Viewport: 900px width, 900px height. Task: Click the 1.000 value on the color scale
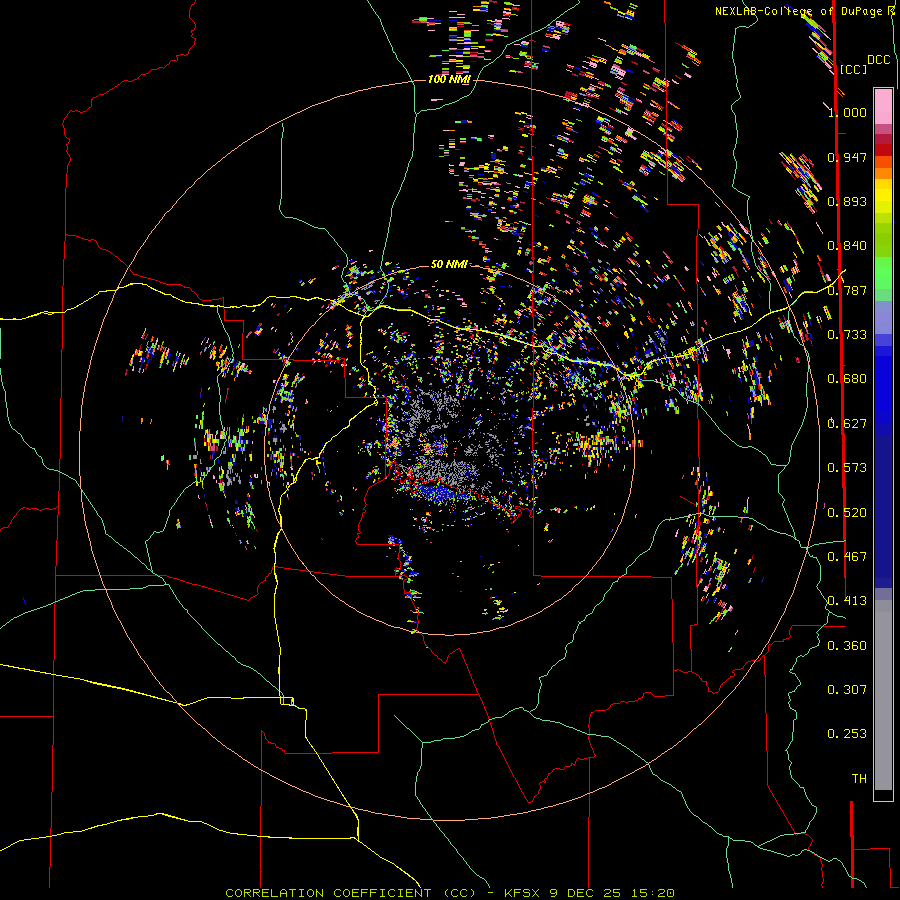[x=847, y=112]
